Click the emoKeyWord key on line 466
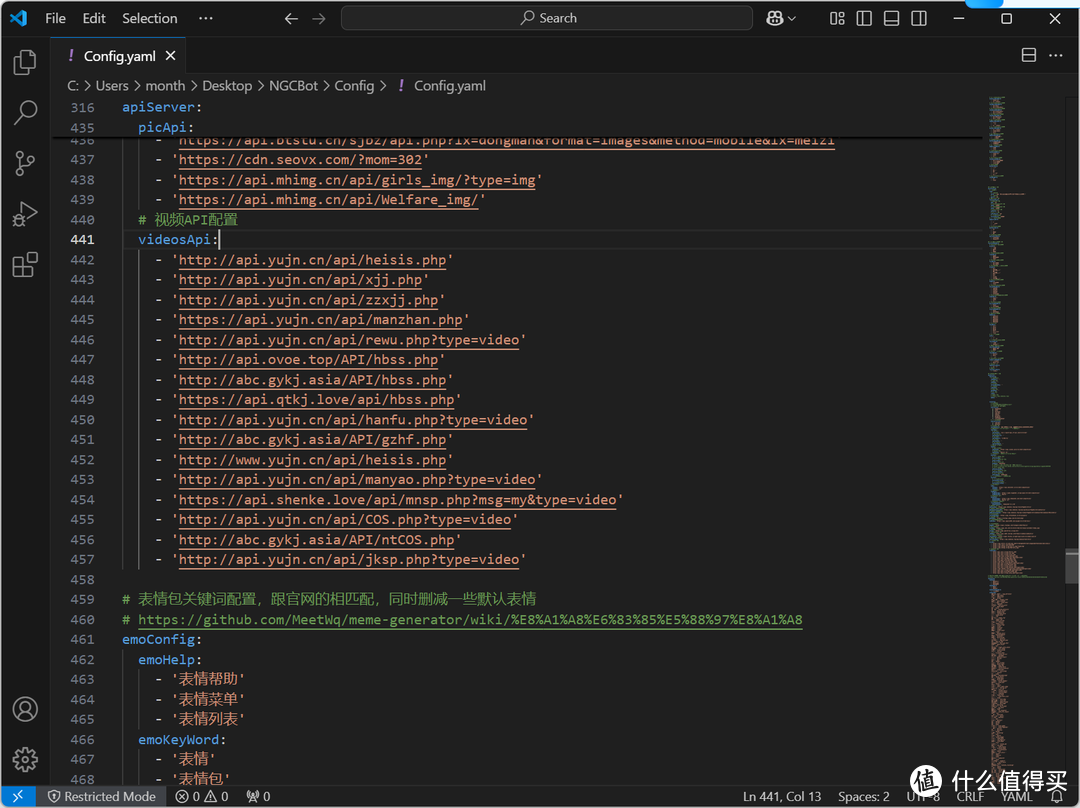The image size is (1080, 808). 178,739
